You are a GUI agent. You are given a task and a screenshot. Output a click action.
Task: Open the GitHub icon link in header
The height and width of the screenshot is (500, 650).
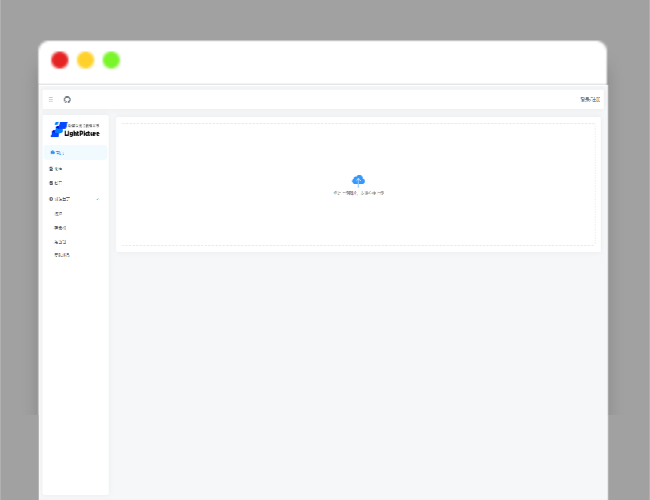(x=67, y=99)
